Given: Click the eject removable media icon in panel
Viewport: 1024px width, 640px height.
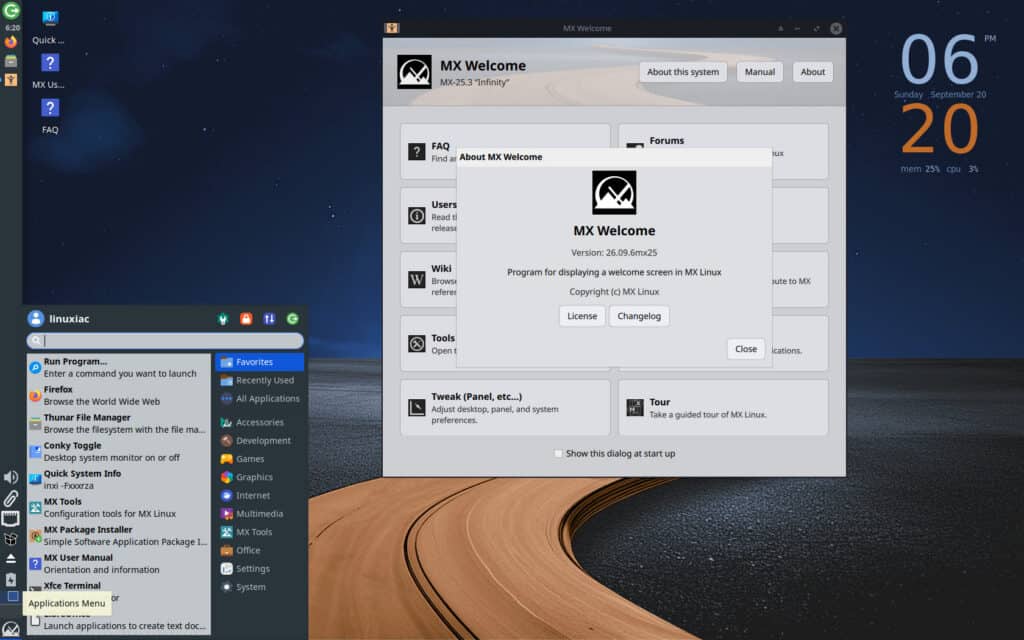Looking at the screenshot, I should pyautogui.click(x=10, y=559).
